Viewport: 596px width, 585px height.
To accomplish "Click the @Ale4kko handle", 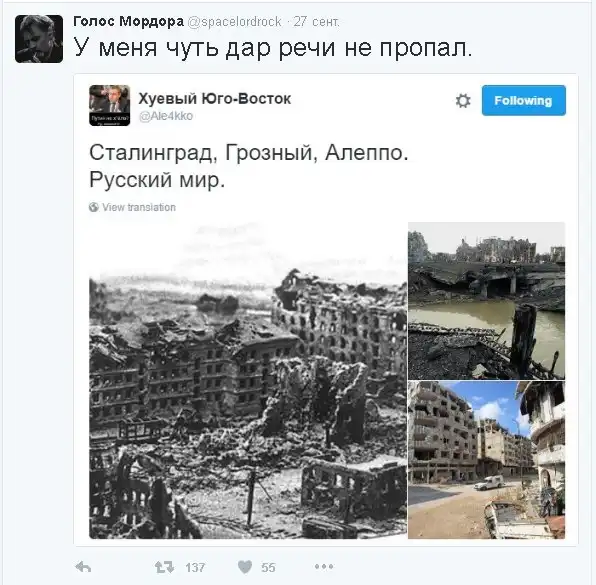I will tap(166, 116).
